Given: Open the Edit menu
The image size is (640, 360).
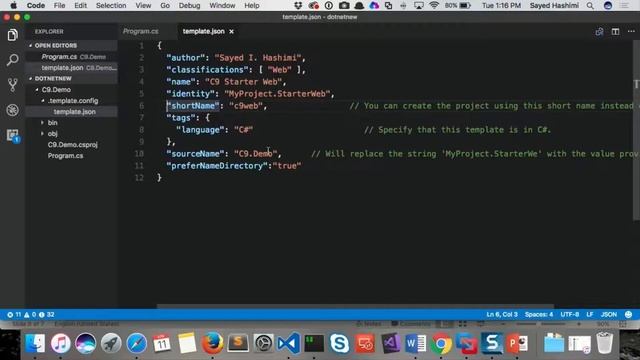Looking at the screenshot, I should point(80,6).
